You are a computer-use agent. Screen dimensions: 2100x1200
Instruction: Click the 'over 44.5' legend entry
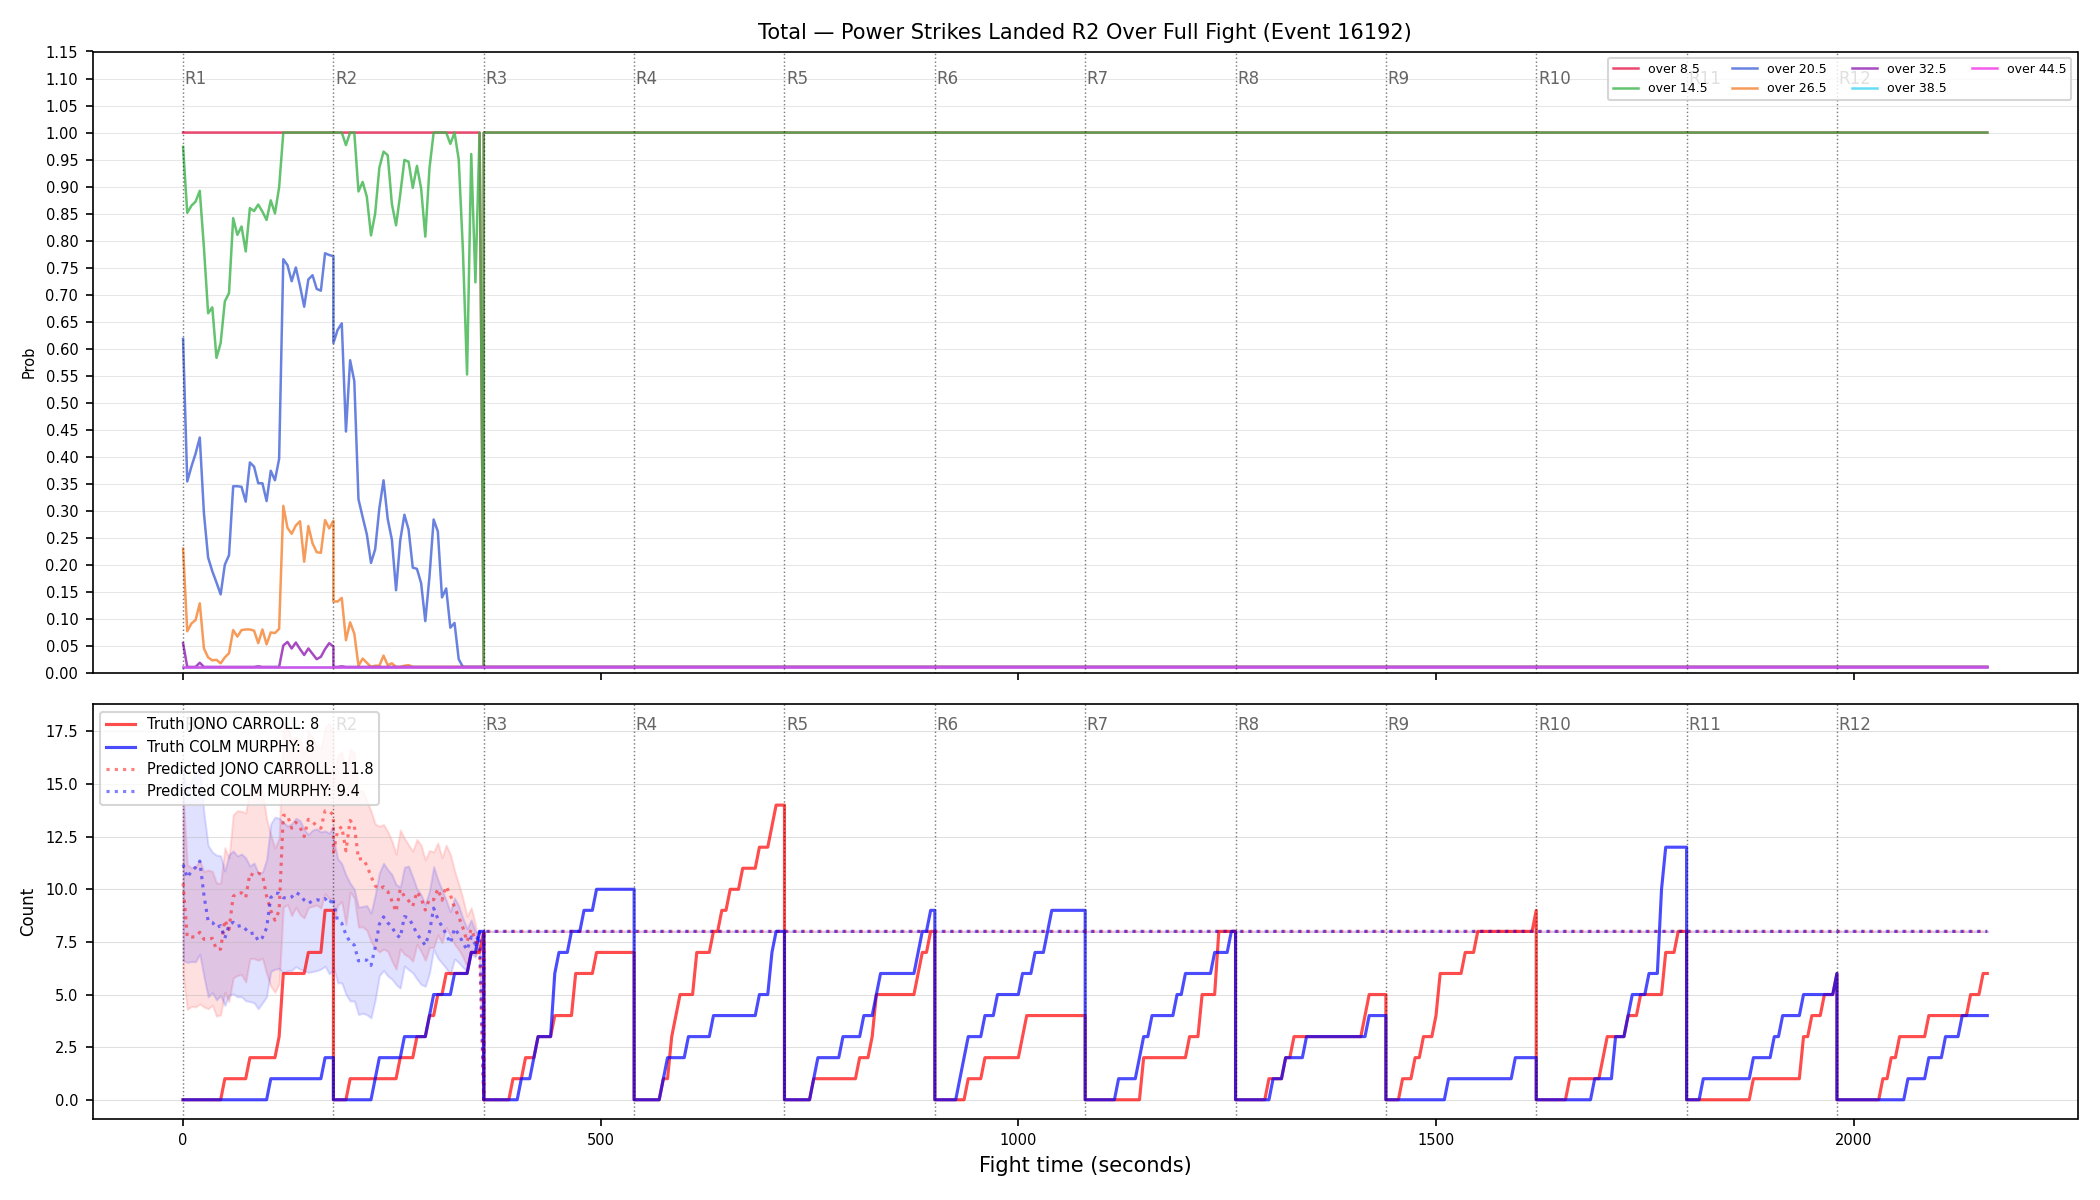2019,69
